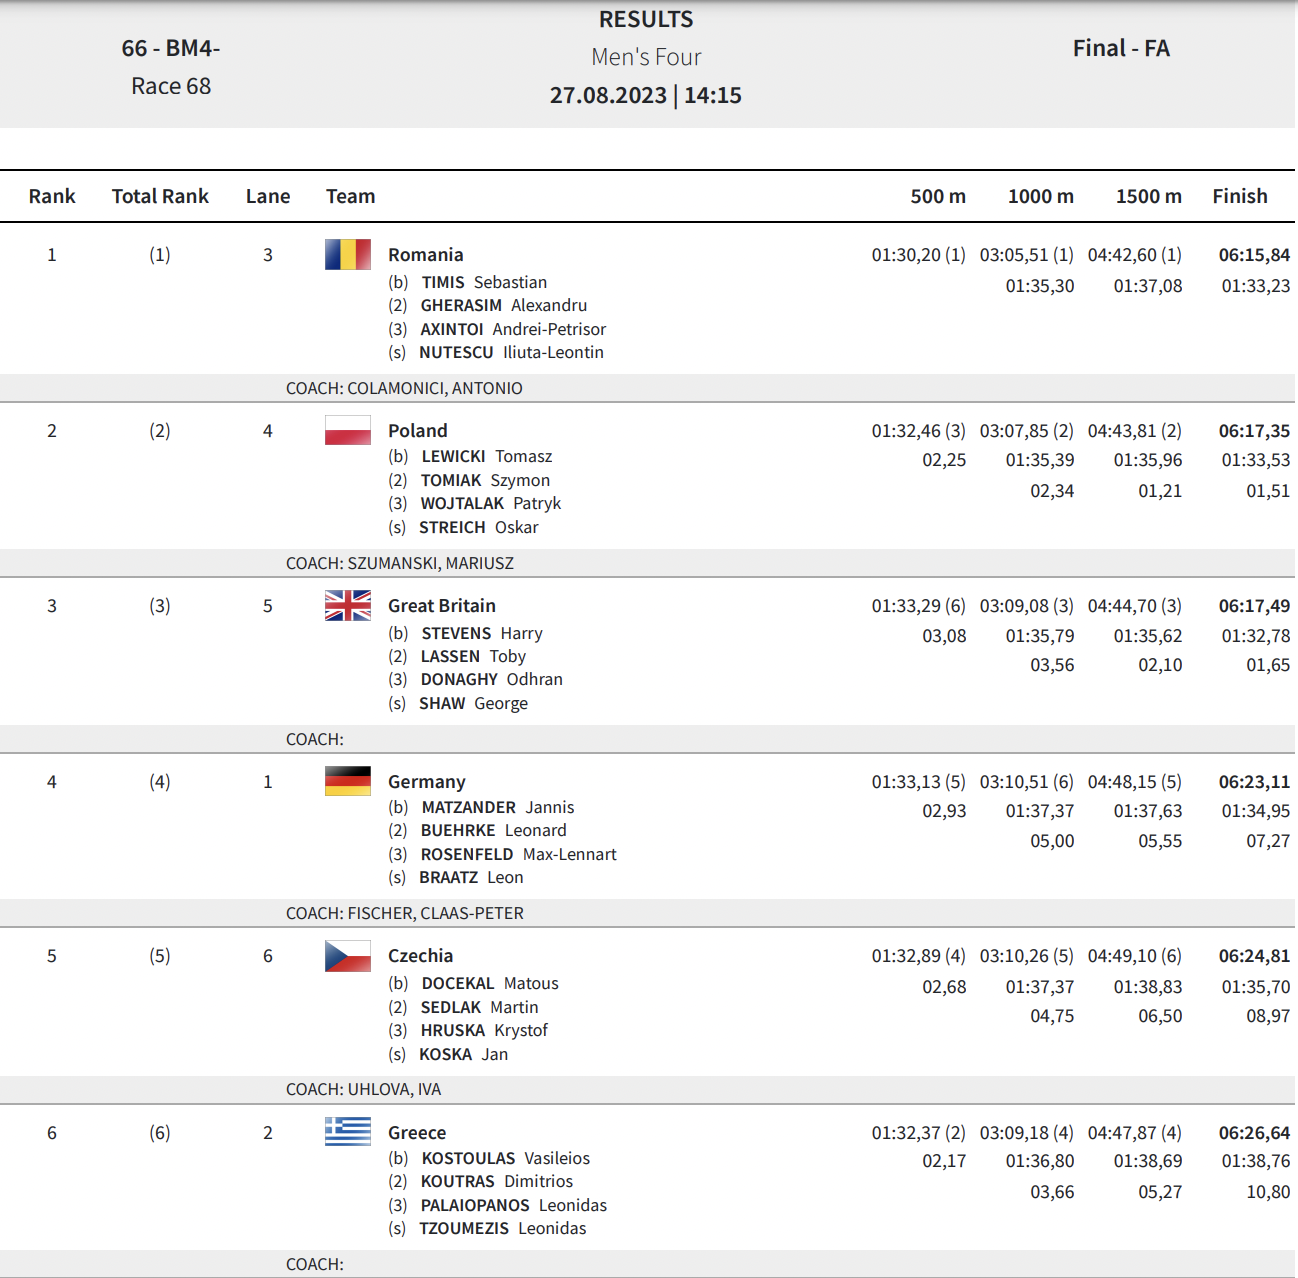The width and height of the screenshot is (1298, 1278).
Task: Click the Final - FA heading
Action: (x=1121, y=48)
